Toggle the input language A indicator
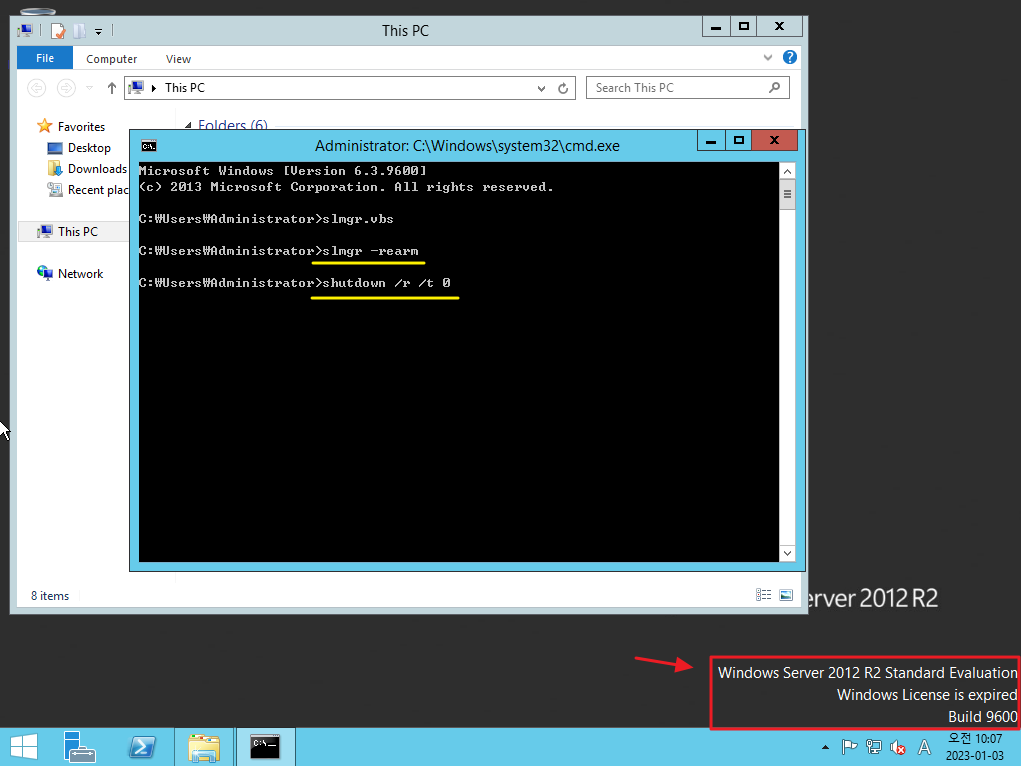This screenshot has height=766, width=1021. pos(924,747)
